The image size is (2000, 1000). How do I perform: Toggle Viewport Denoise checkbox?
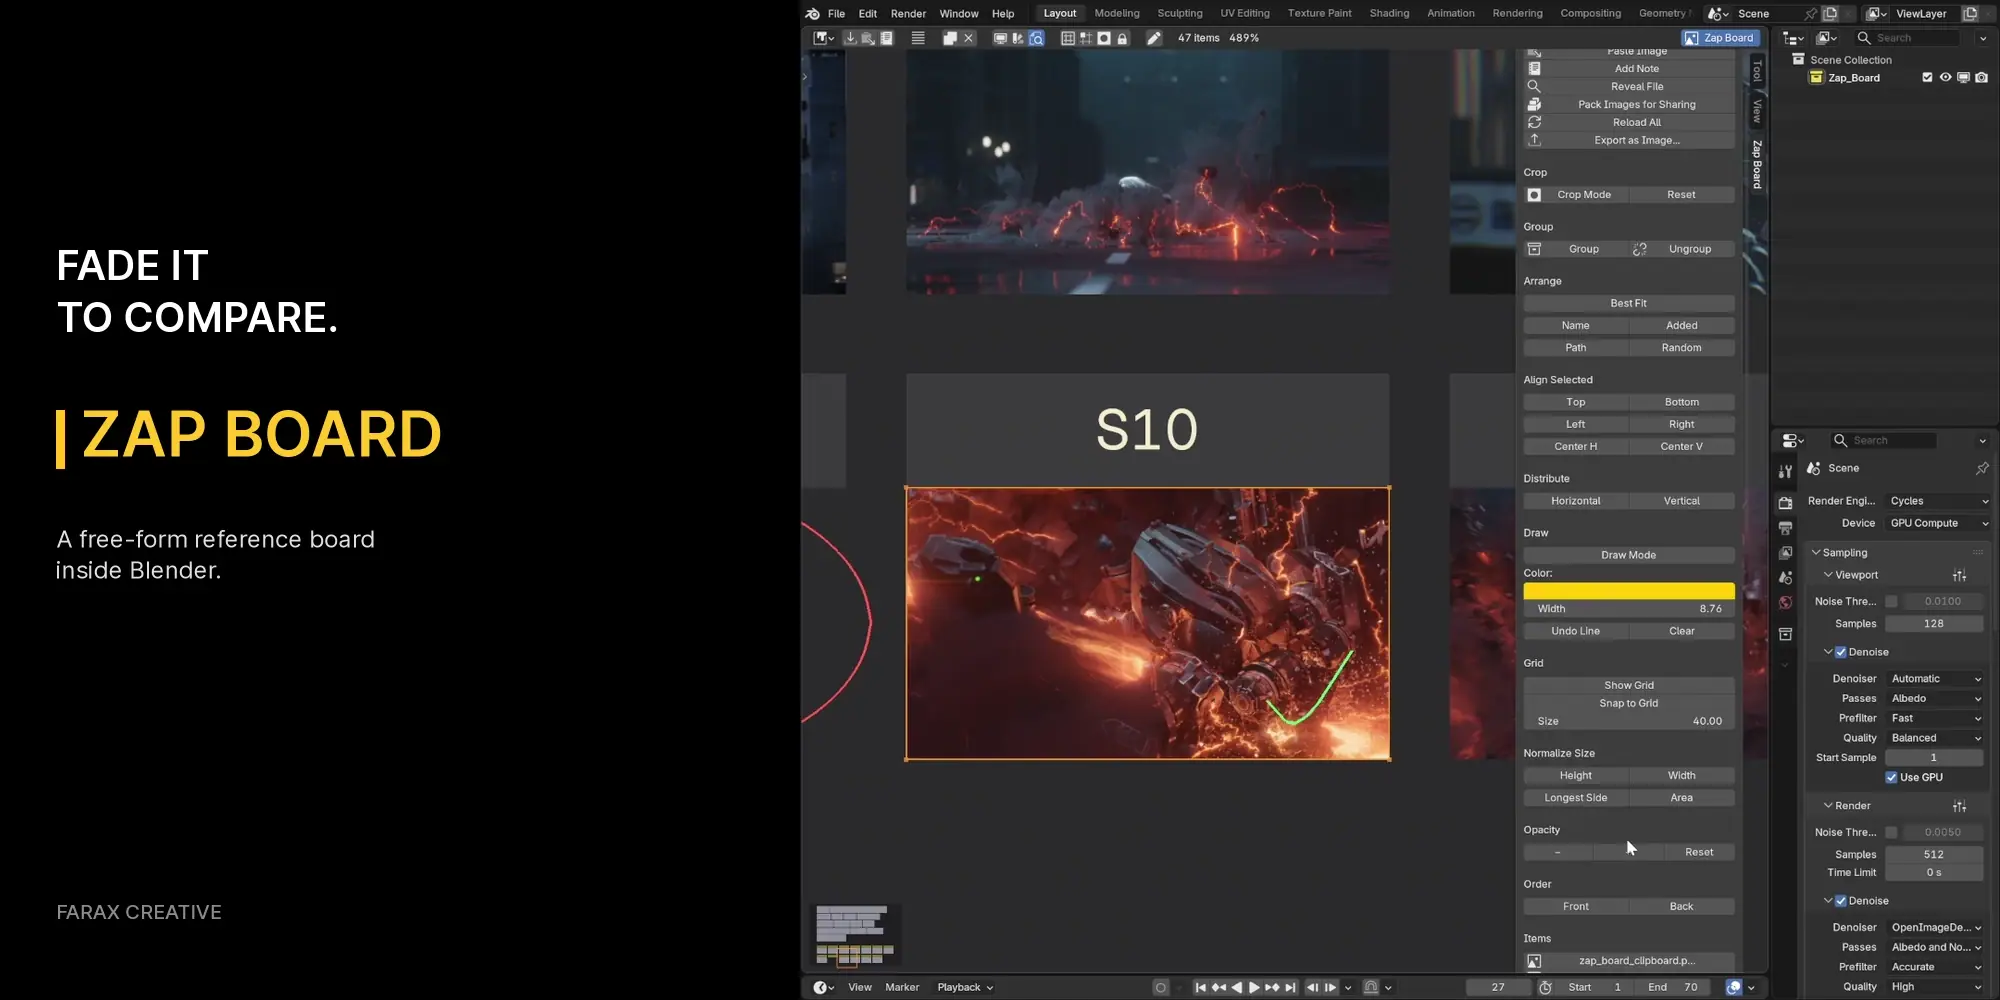click(1840, 652)
